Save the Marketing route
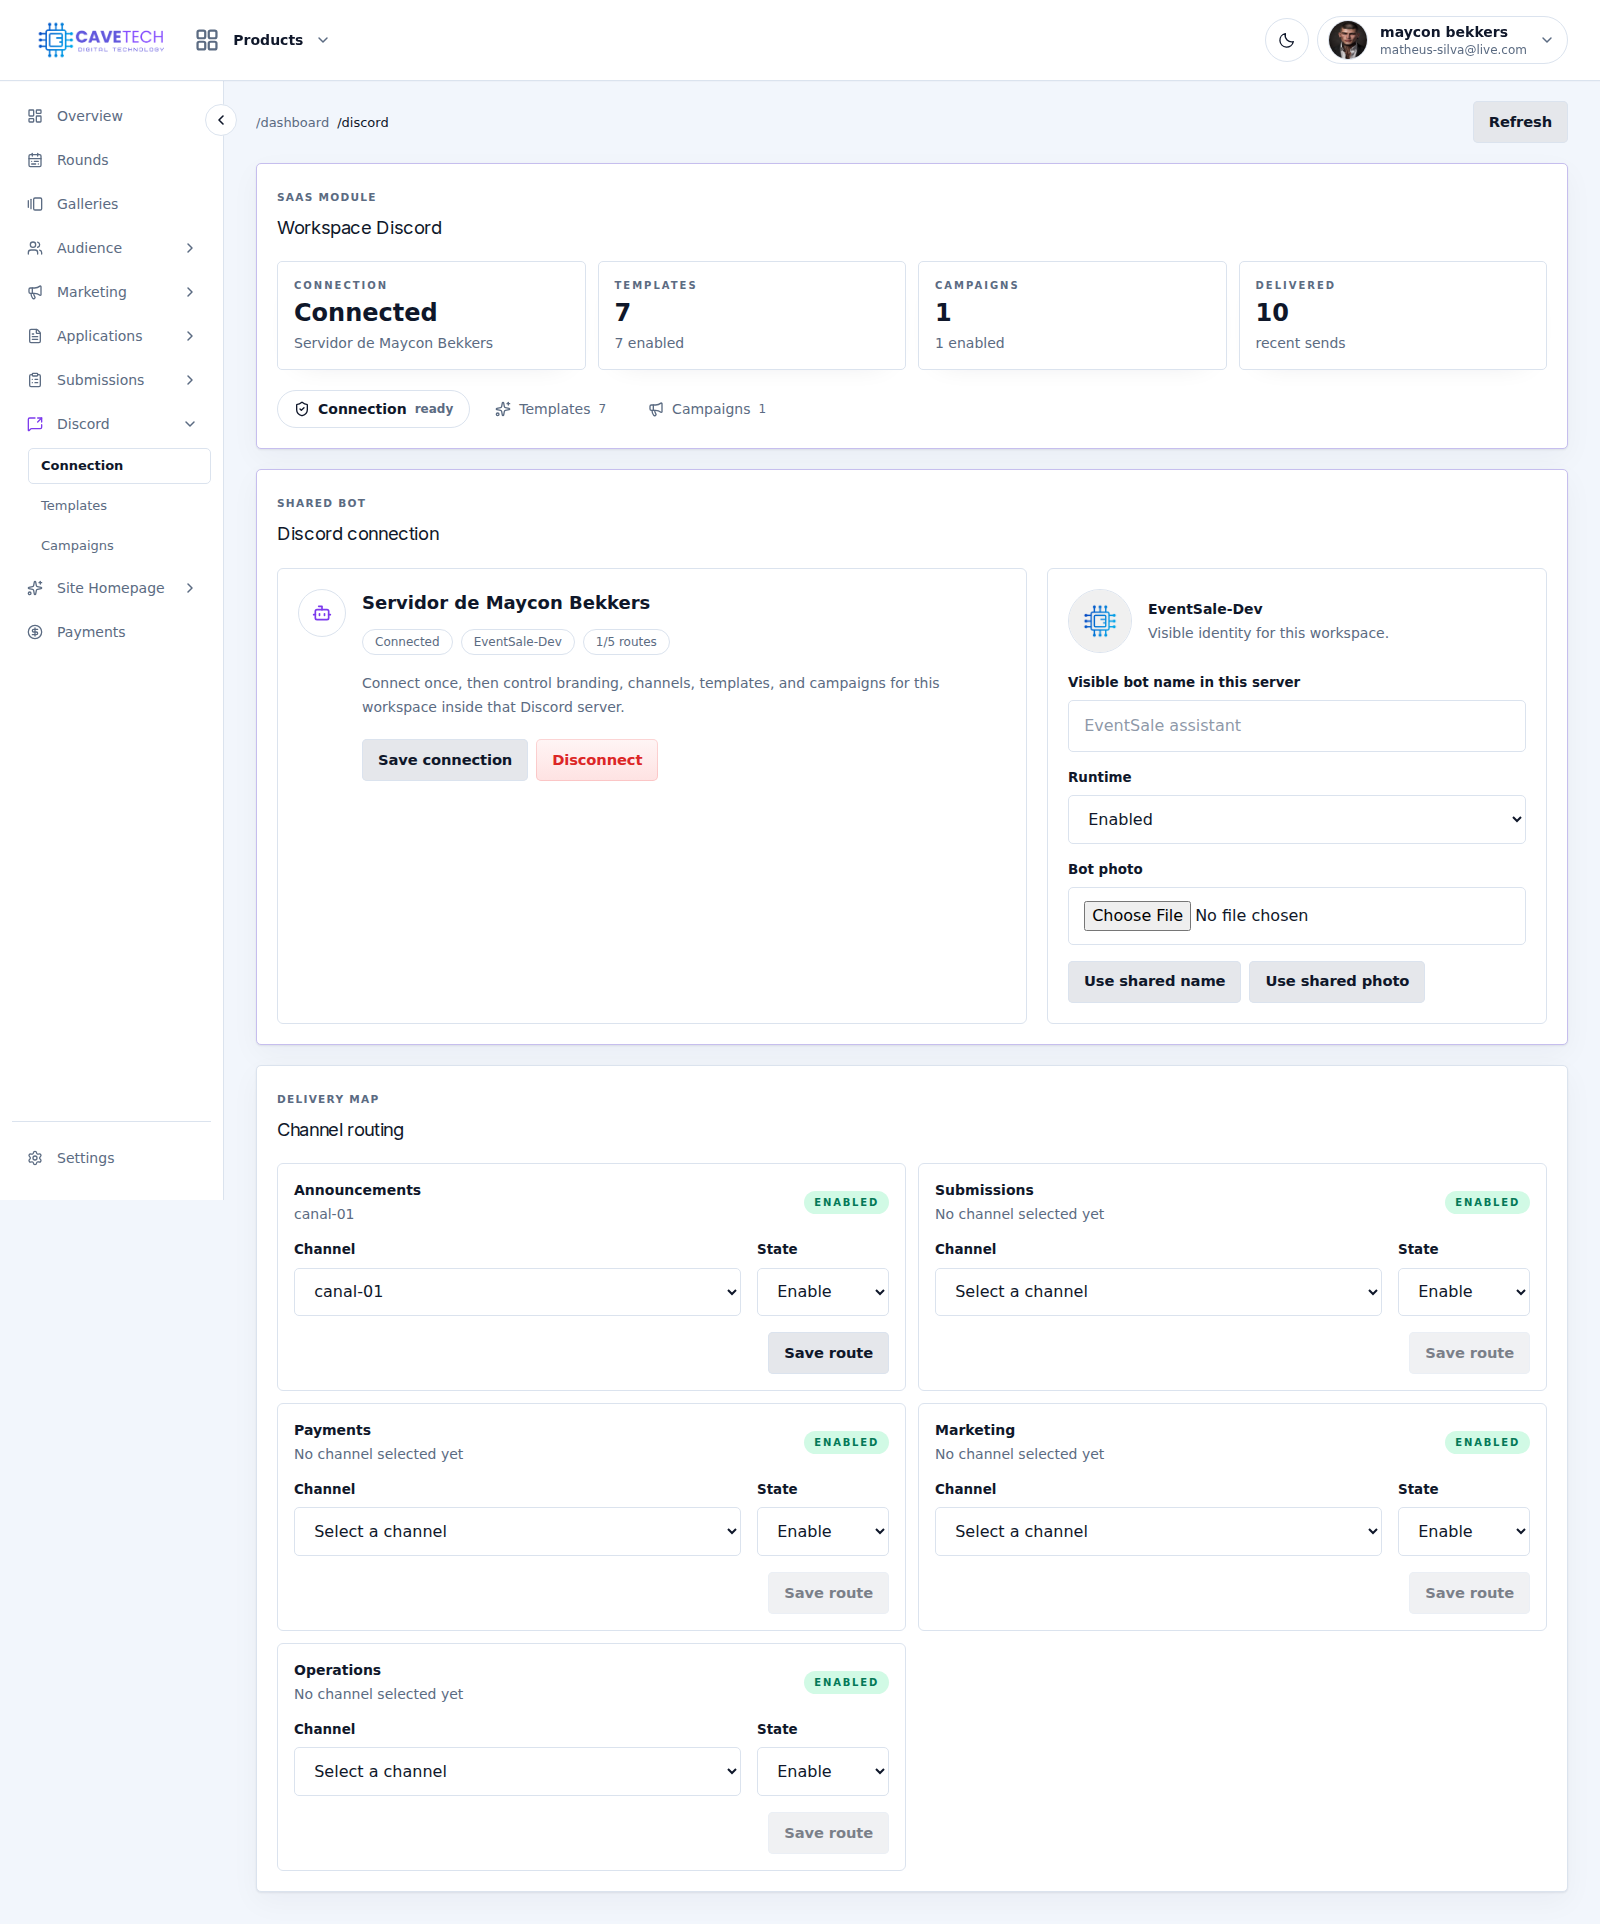 click(1469, 1593)
